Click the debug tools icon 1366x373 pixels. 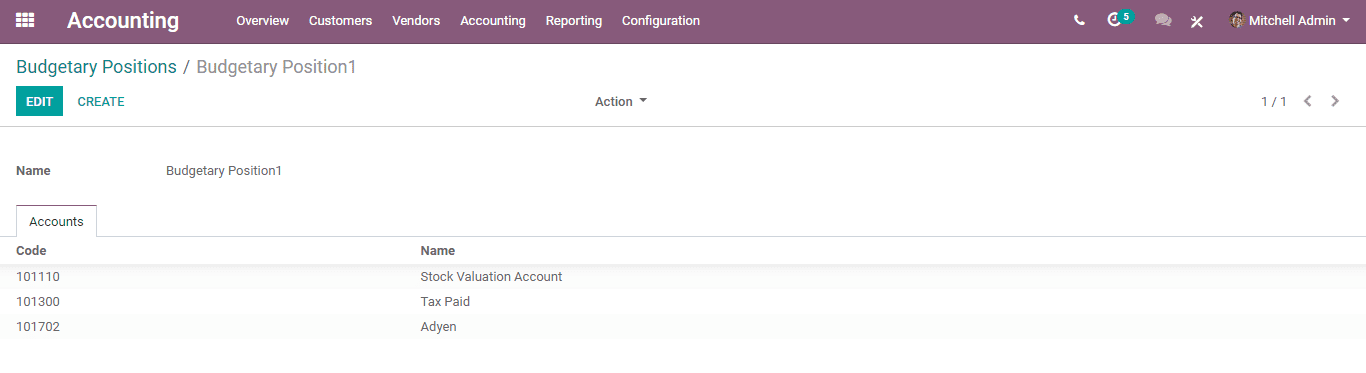click(x=1197, y=21)
